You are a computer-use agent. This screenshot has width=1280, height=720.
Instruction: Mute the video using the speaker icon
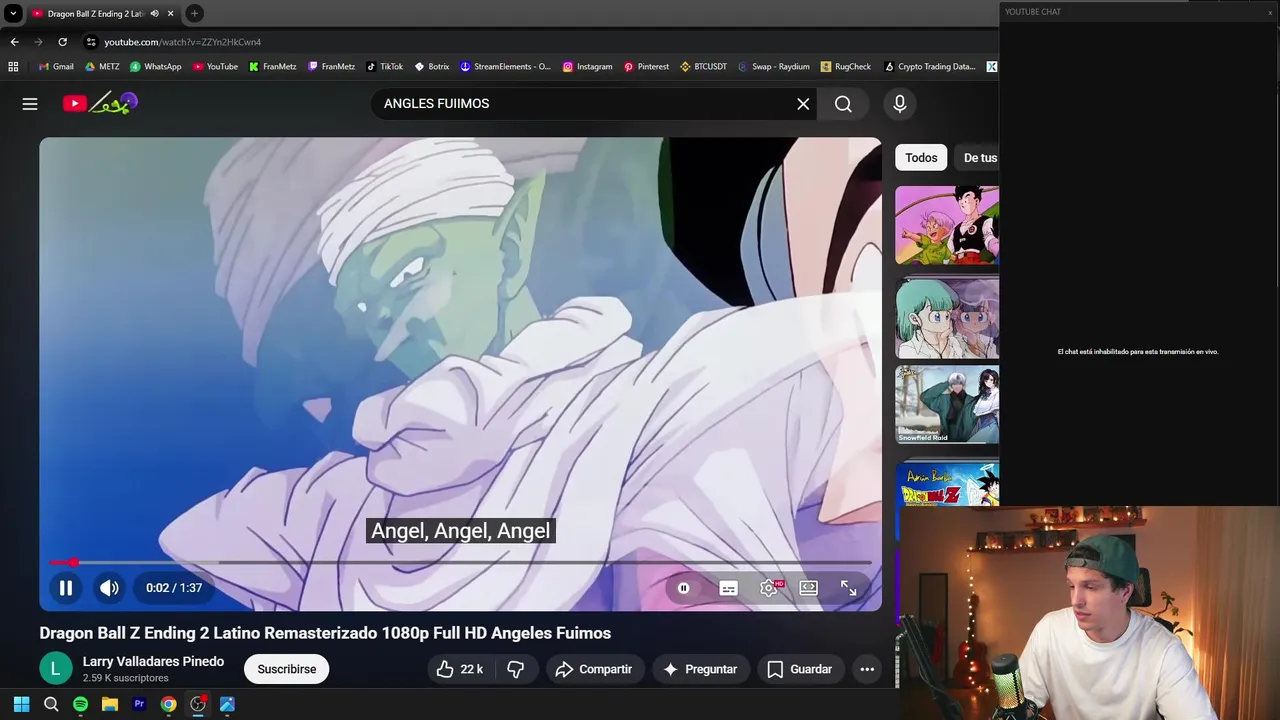point(109,588)
